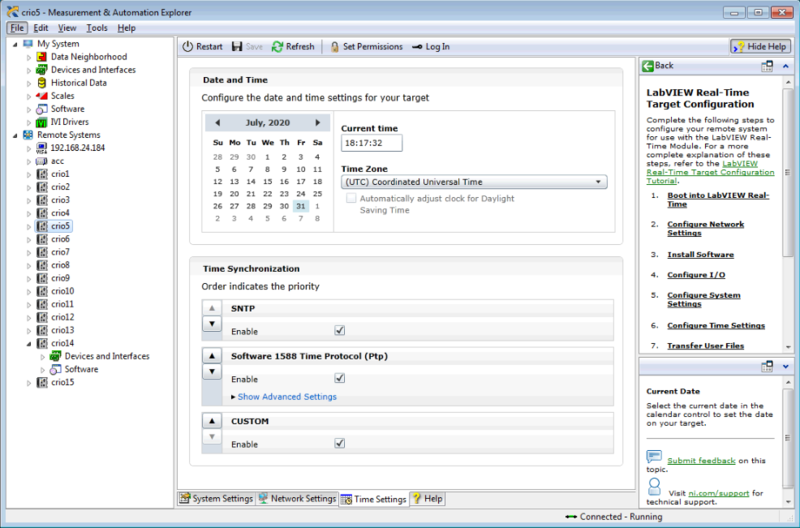Open the Edit menu
This screenshot has height=528, width=800.
tap(41, 28)
